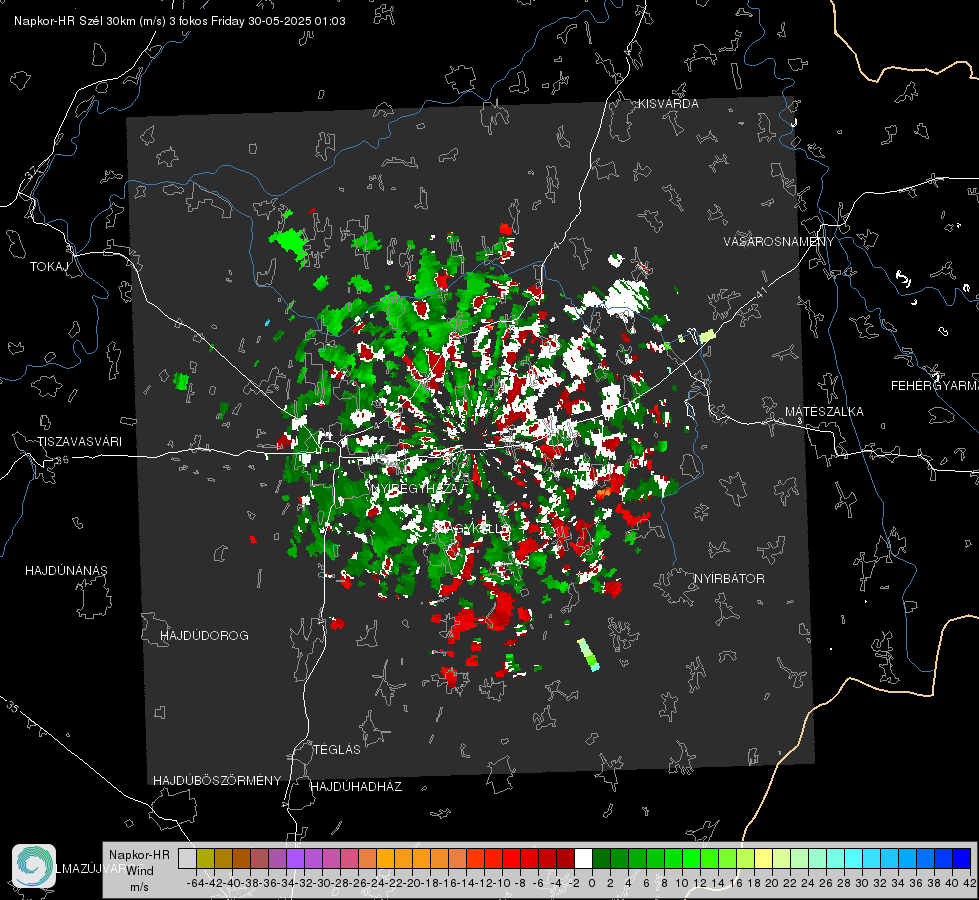979x900 pixels.
Task: Click the m/s unit label in the legend
Action: point(139,887)
